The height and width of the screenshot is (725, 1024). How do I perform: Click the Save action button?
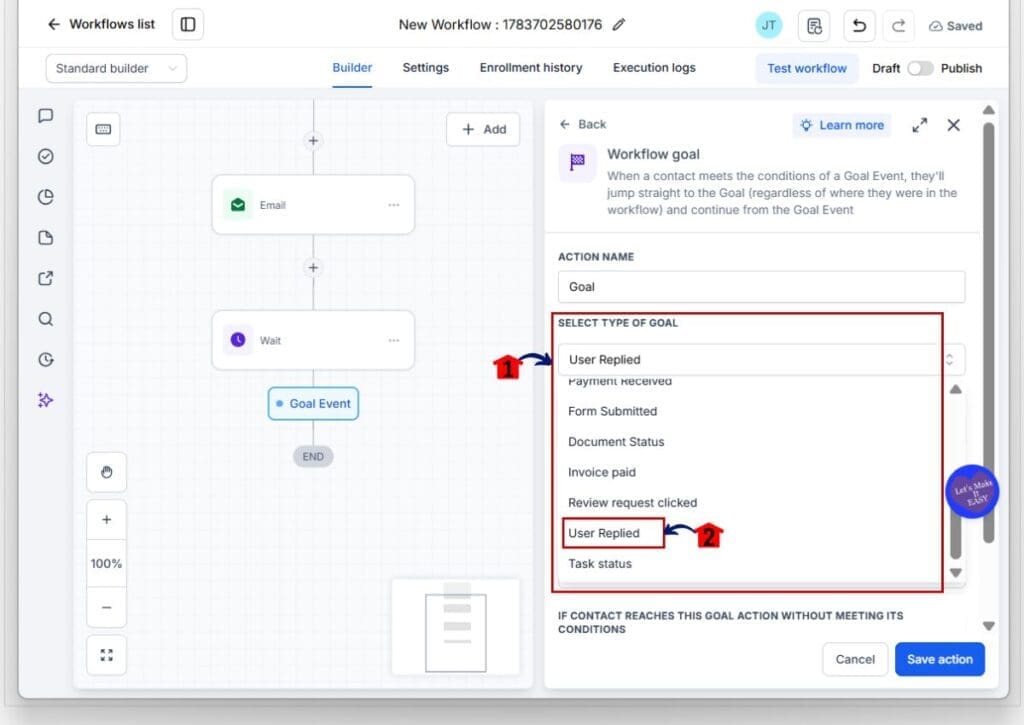(940, 660)
